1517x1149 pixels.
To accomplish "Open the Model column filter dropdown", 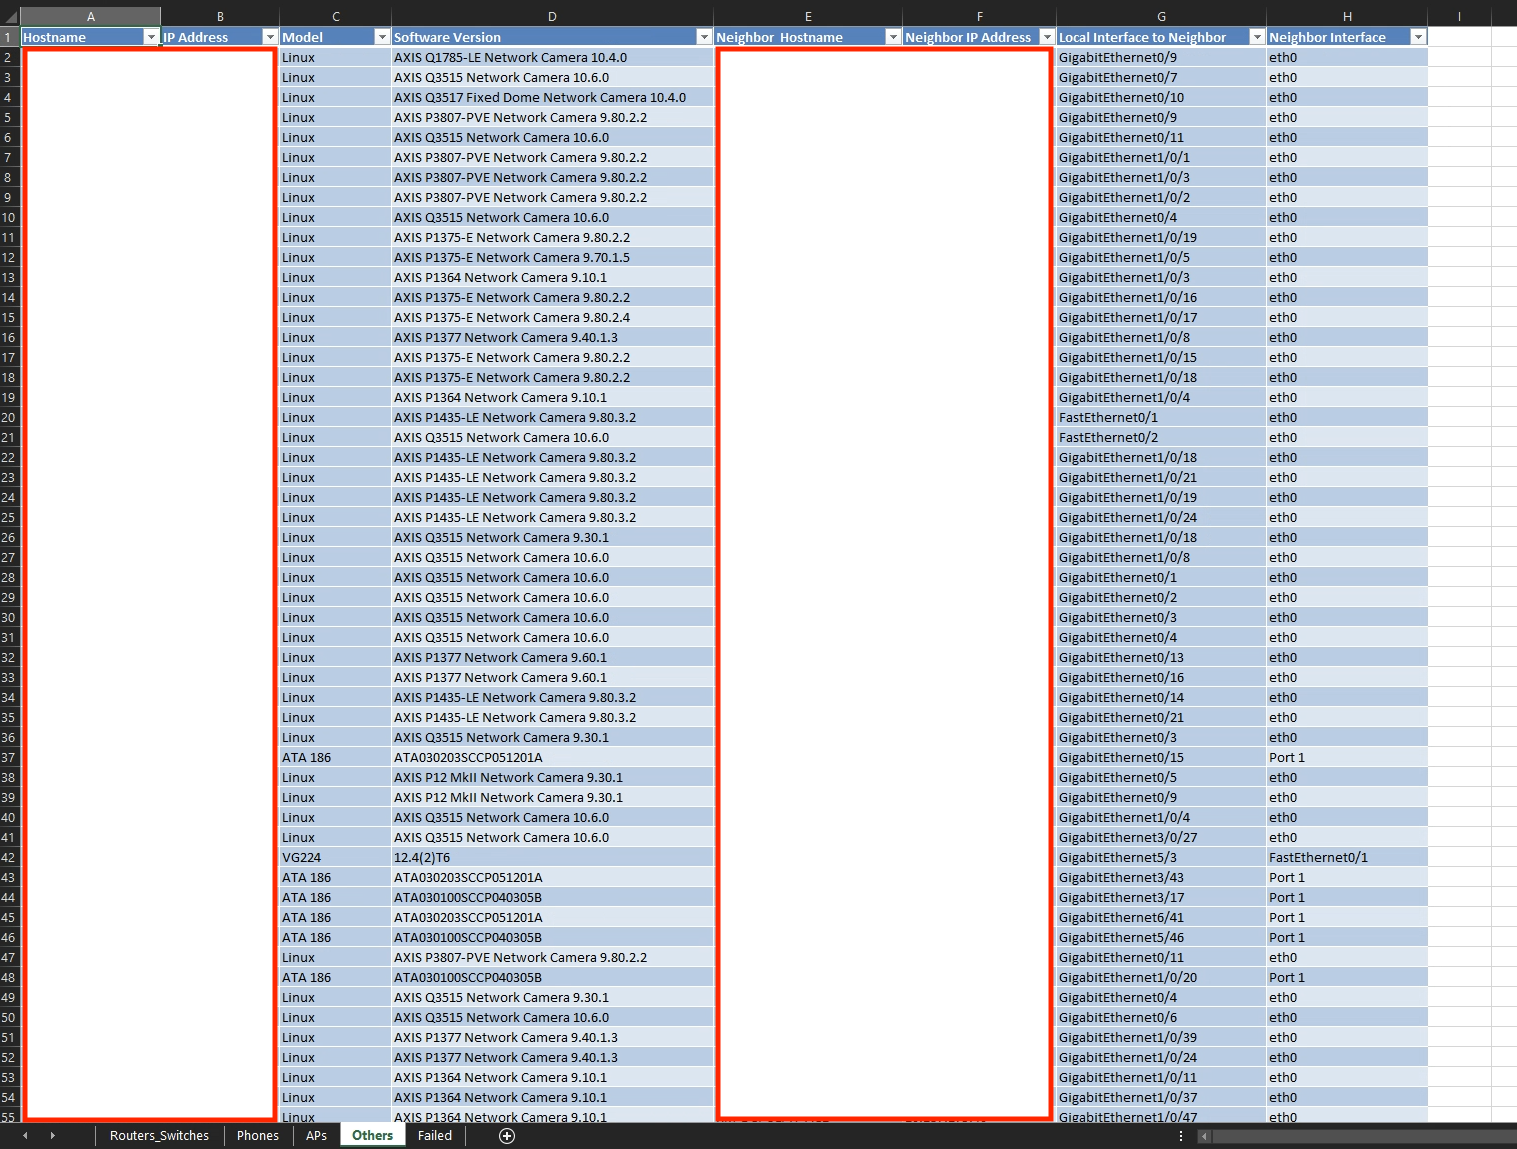I will point(381,37).
